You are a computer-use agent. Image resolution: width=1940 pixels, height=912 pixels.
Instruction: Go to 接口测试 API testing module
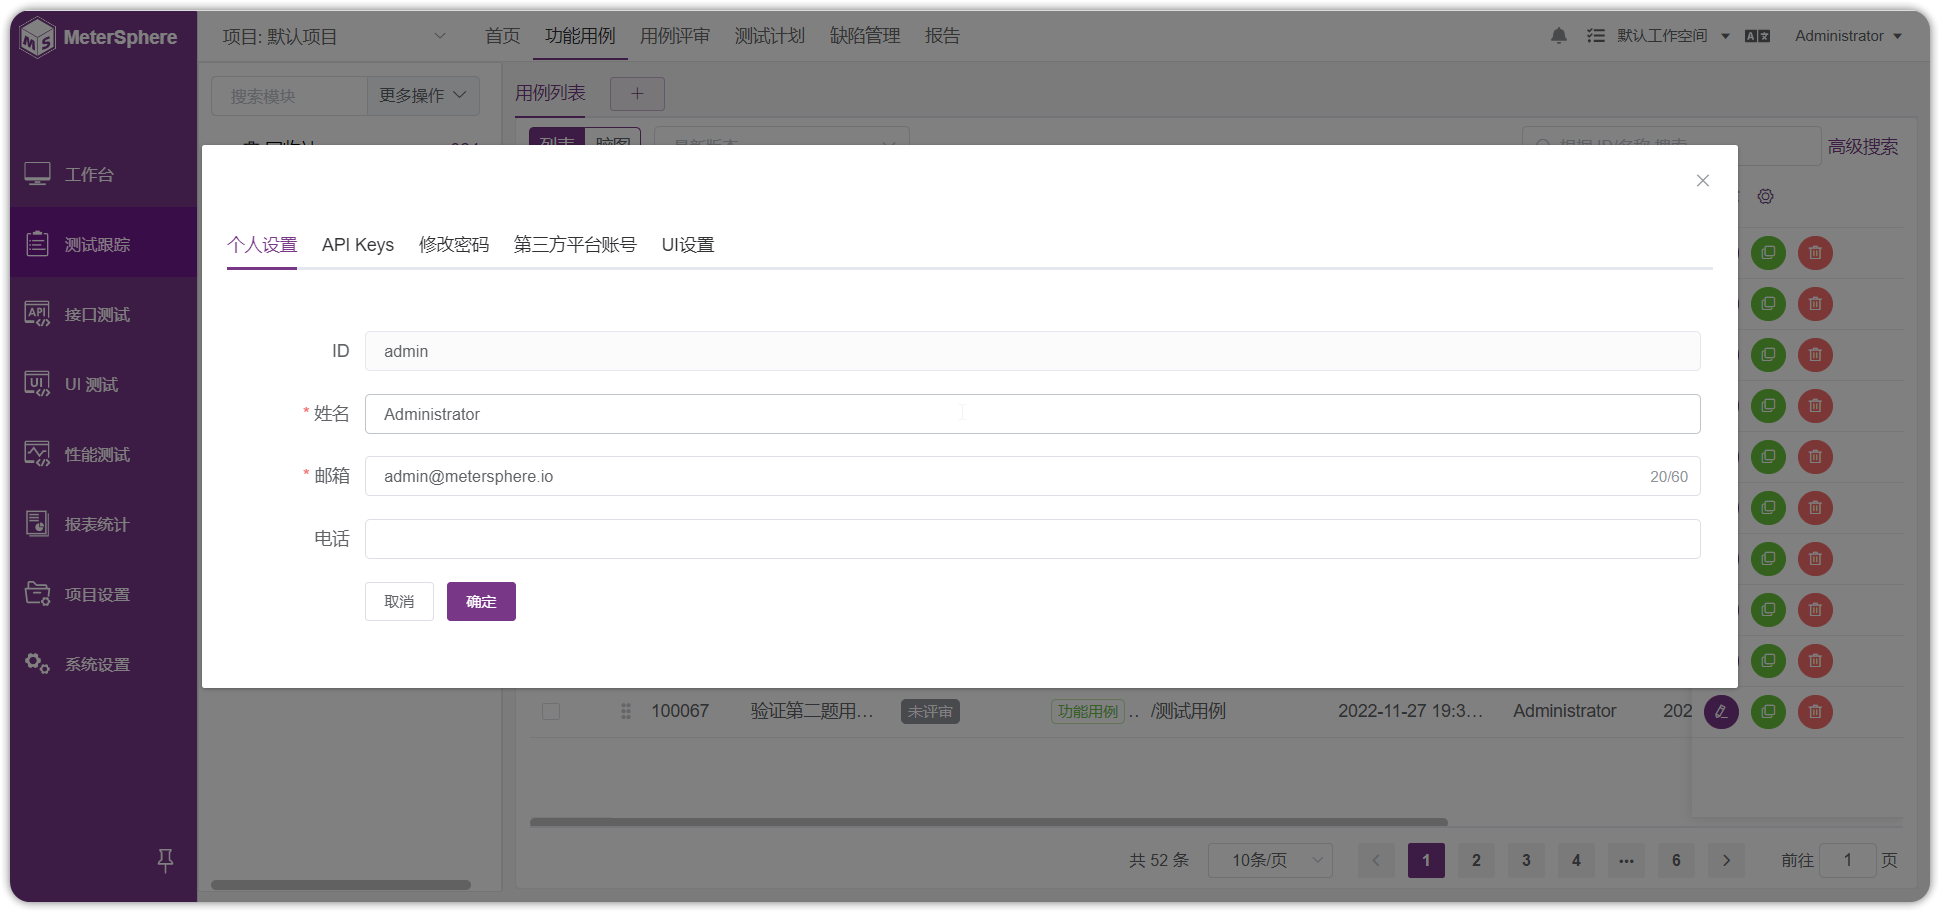click(x=103, y=314)
